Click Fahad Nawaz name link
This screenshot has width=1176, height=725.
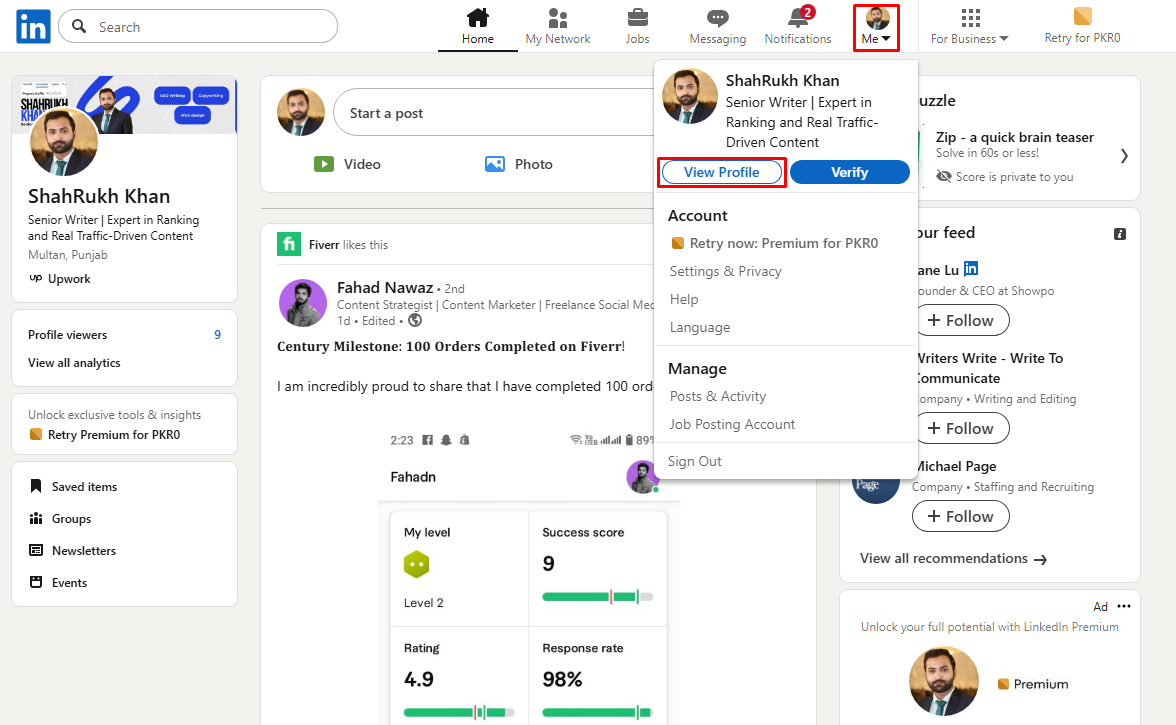tap(385, 288)
